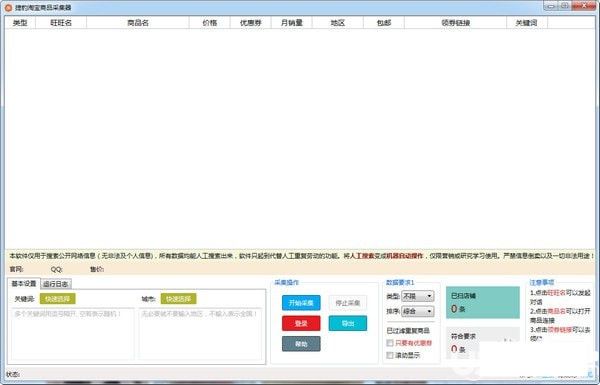The image size is (600, 385).
Task: Focus the keywords text input area
Action: 73,334
